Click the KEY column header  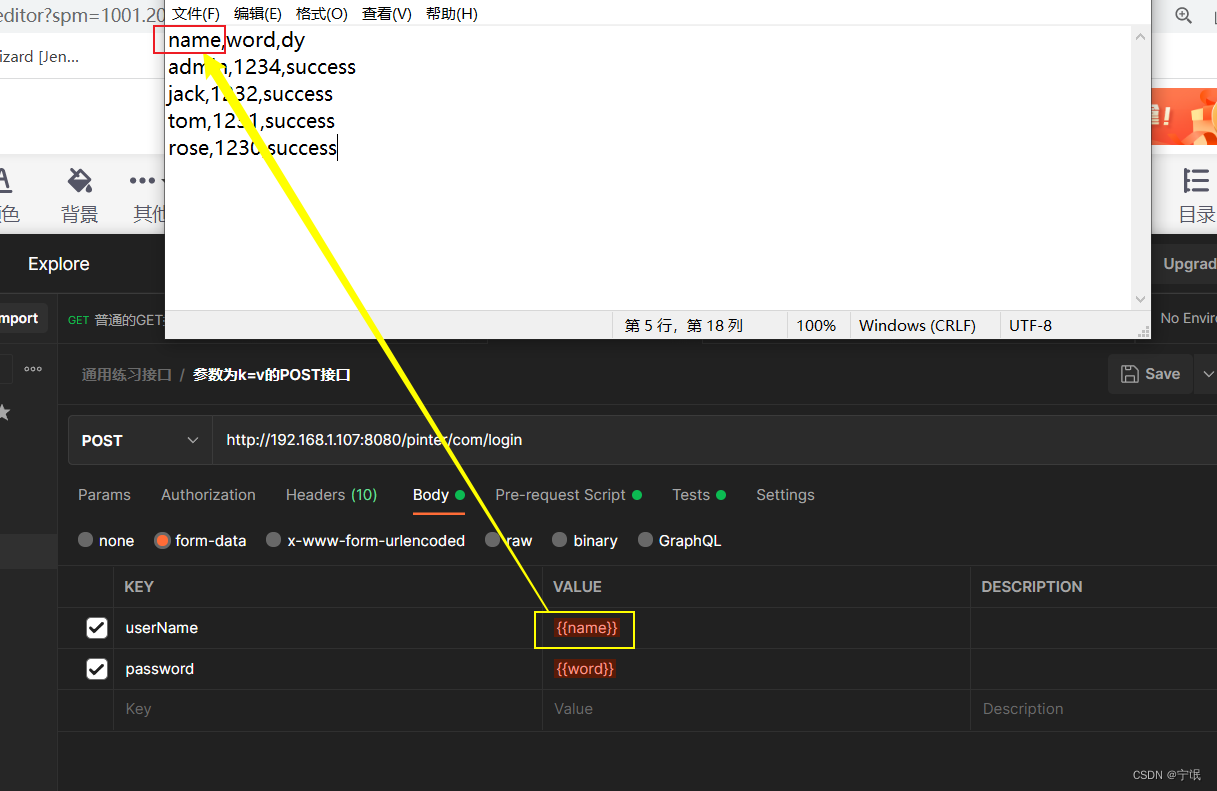click(x=139, y=587)
